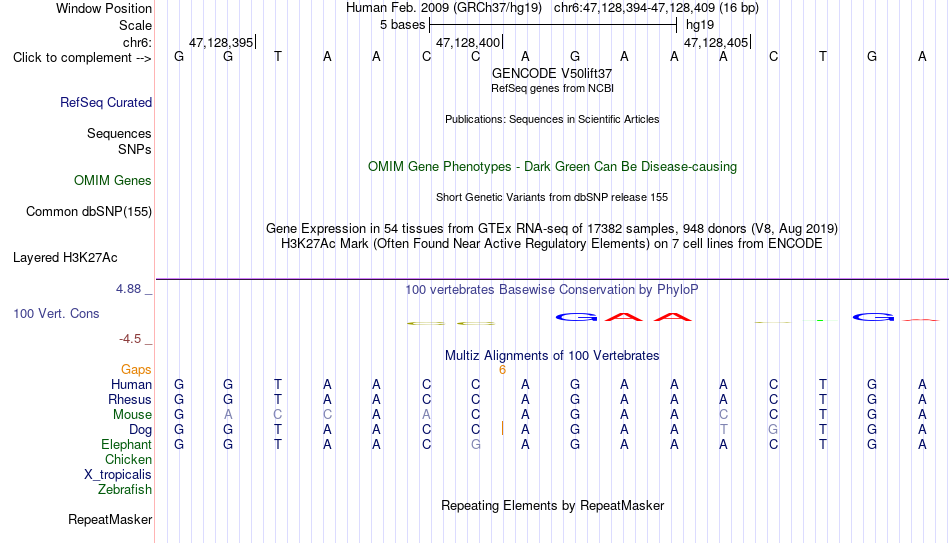The height and width of the screenshot is (543, 950).
Task: Click the Sequences track label
Action: [119, 133]
